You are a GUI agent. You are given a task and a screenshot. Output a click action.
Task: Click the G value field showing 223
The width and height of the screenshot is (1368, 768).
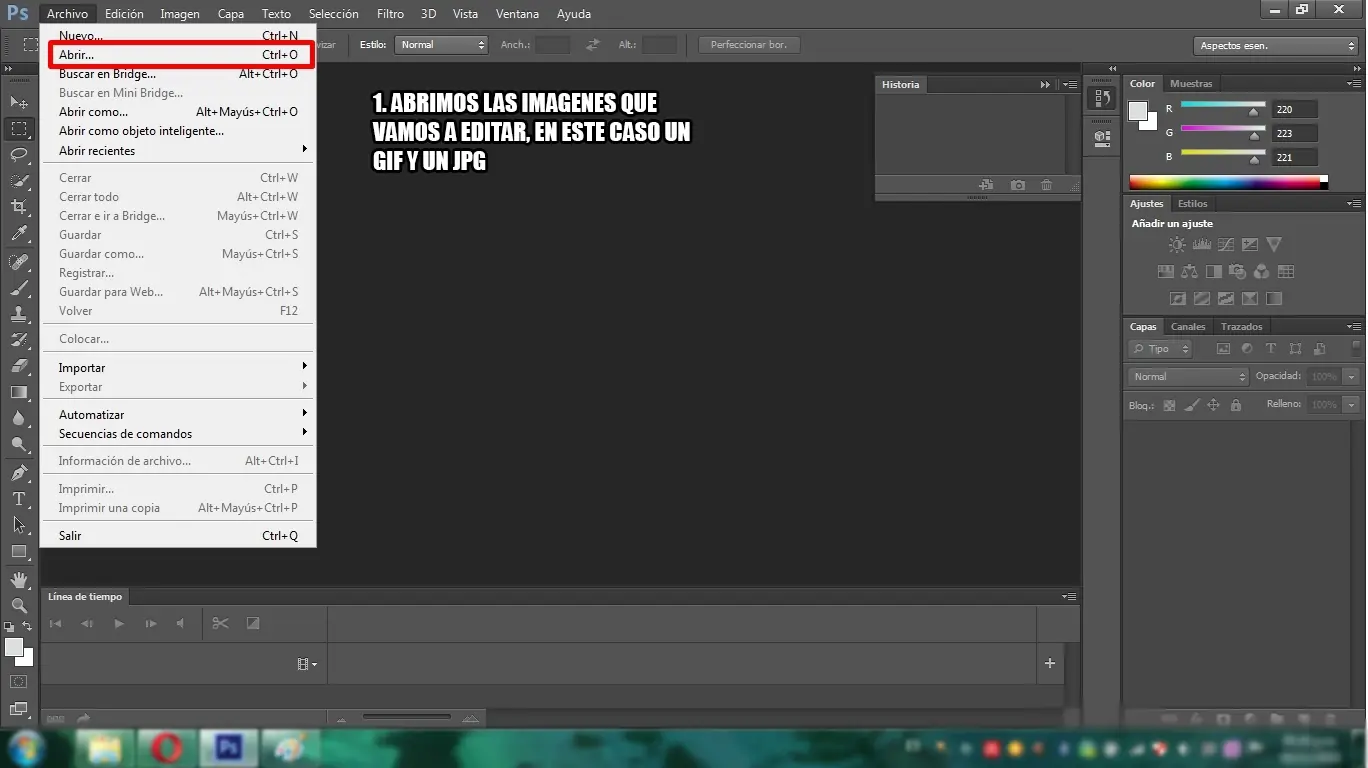(1295, 133)
